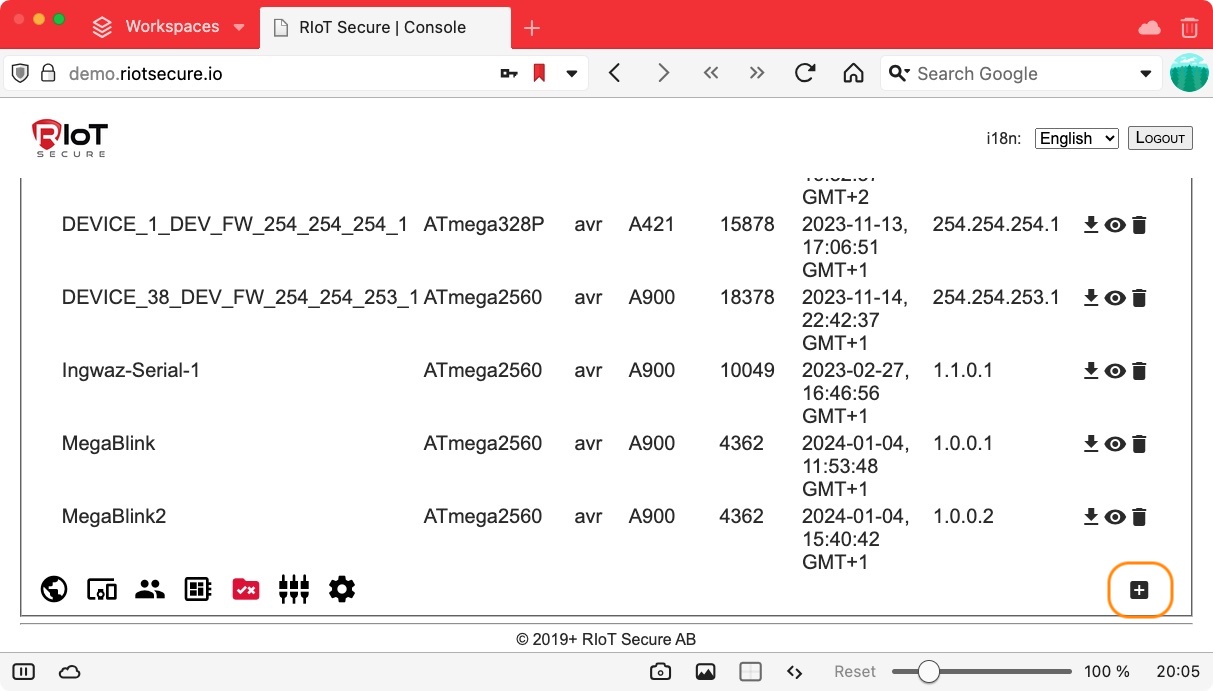The width and height of the screenshot is (1213, 691).
Task: Open the users group icon
Action: (150, 589)
